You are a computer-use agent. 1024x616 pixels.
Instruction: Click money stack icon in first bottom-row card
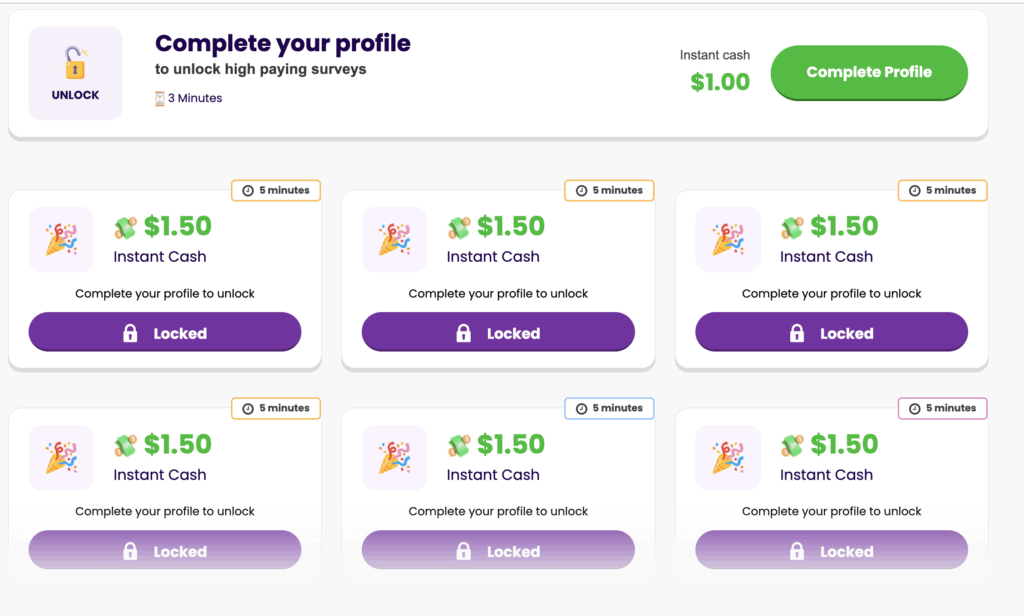click(125, 446)
